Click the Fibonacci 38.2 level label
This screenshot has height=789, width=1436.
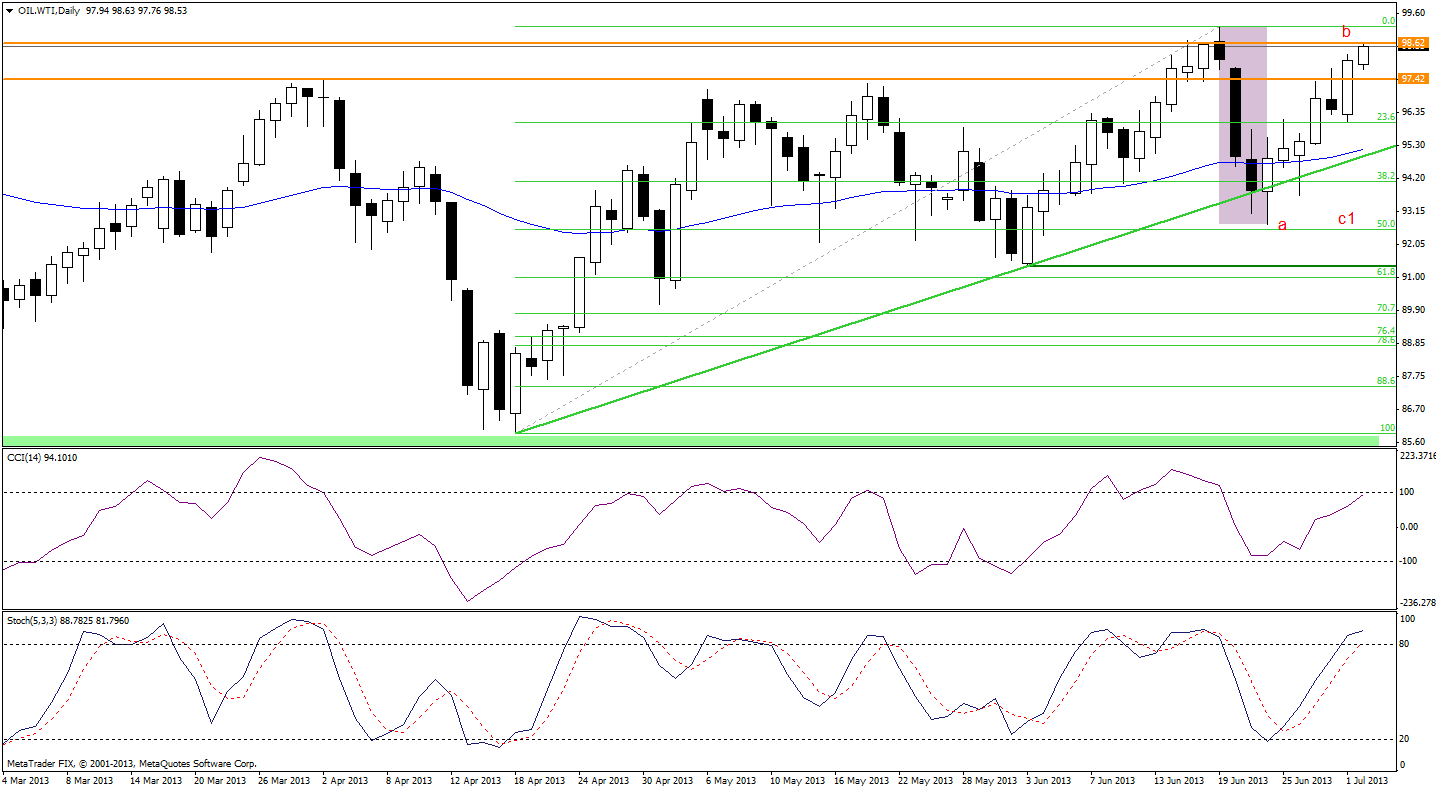[x=1386, y=175]
